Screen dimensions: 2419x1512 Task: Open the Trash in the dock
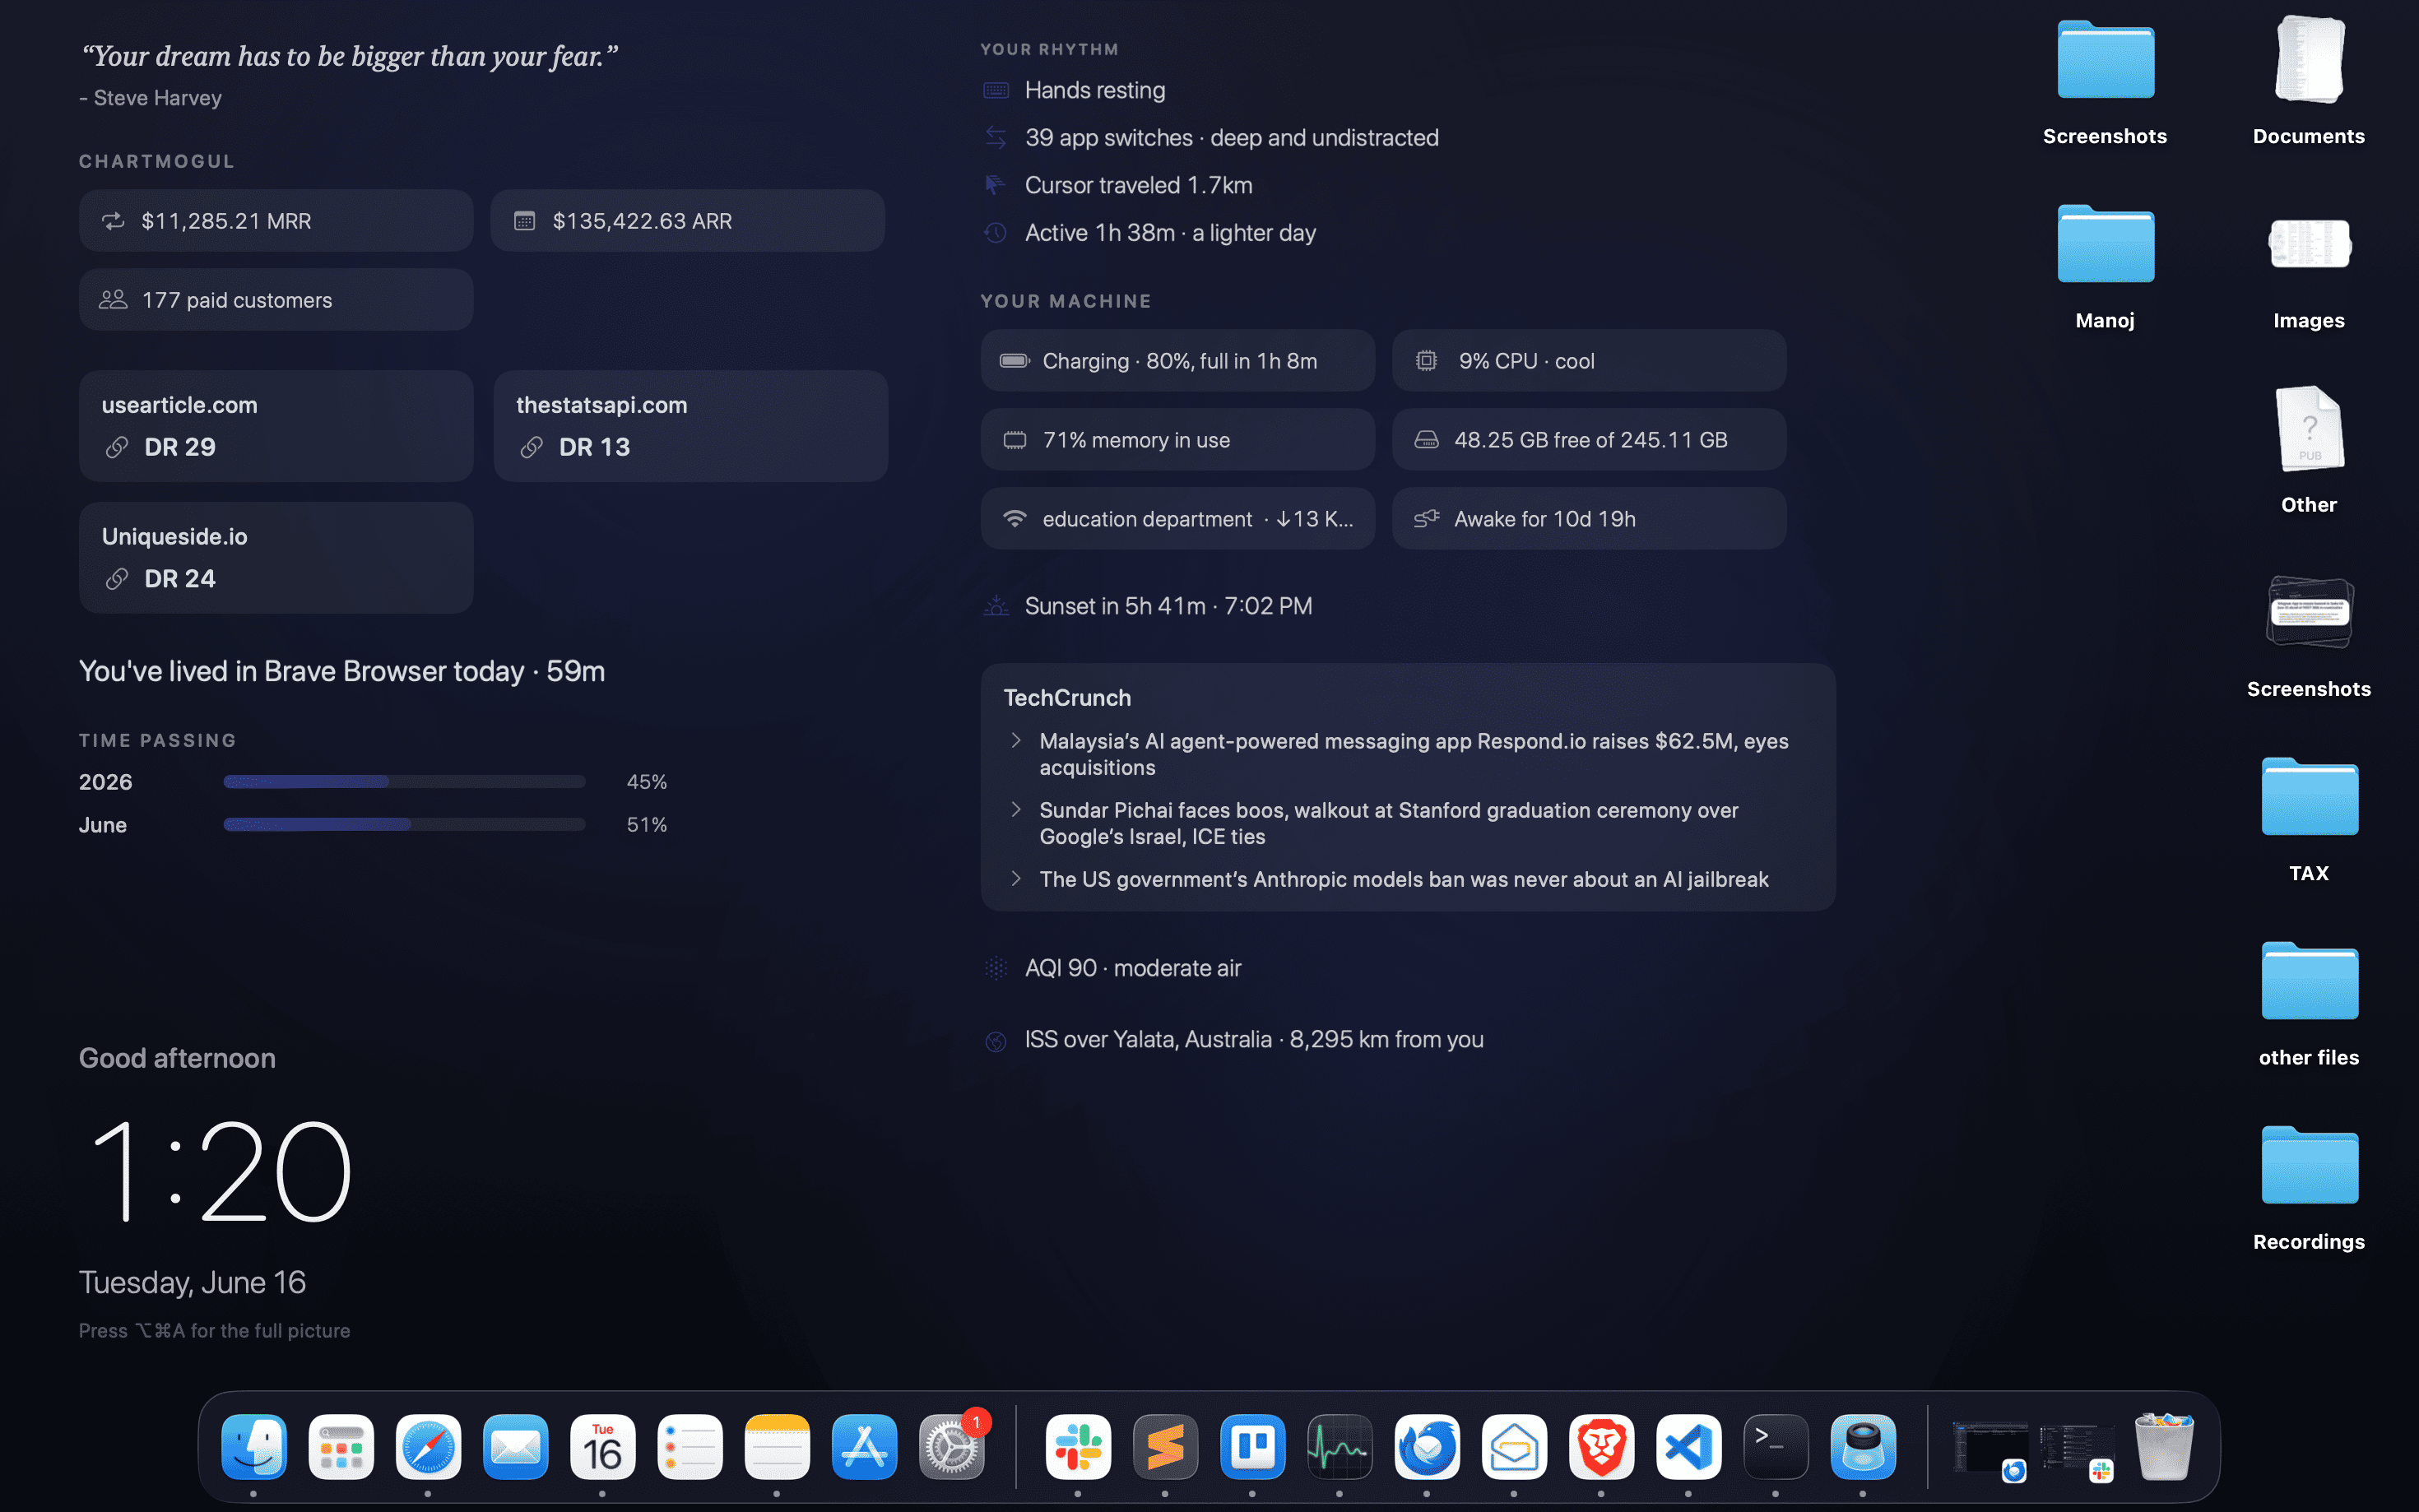click(2163, 1447)
